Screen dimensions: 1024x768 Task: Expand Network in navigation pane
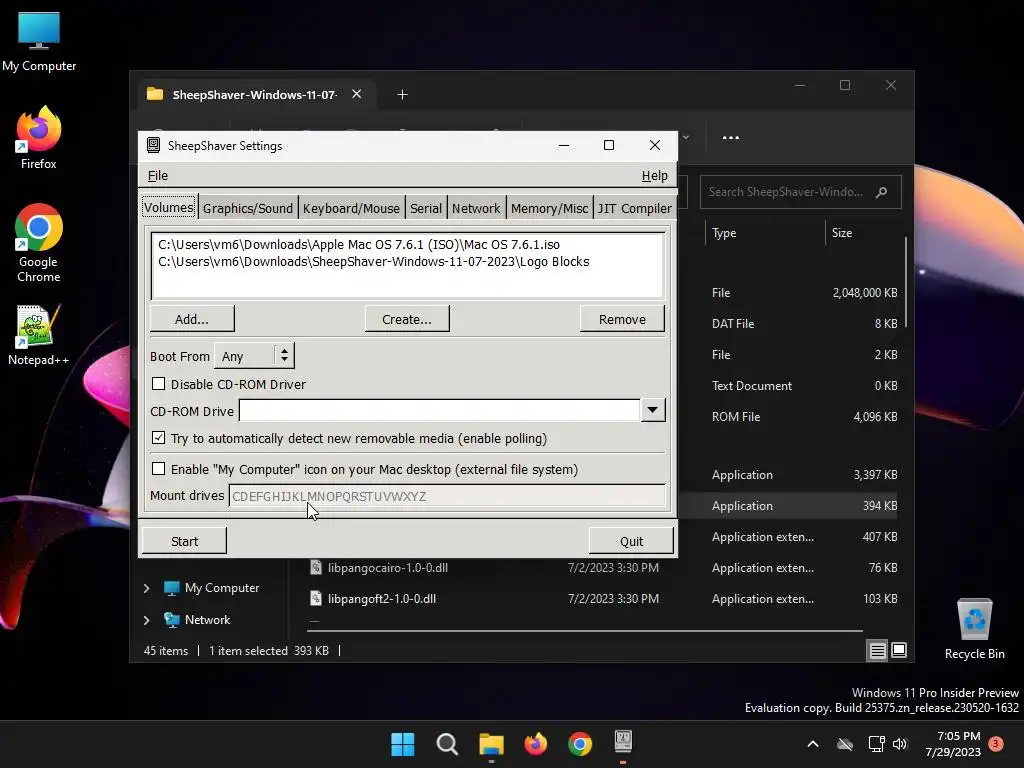point(146,620)
